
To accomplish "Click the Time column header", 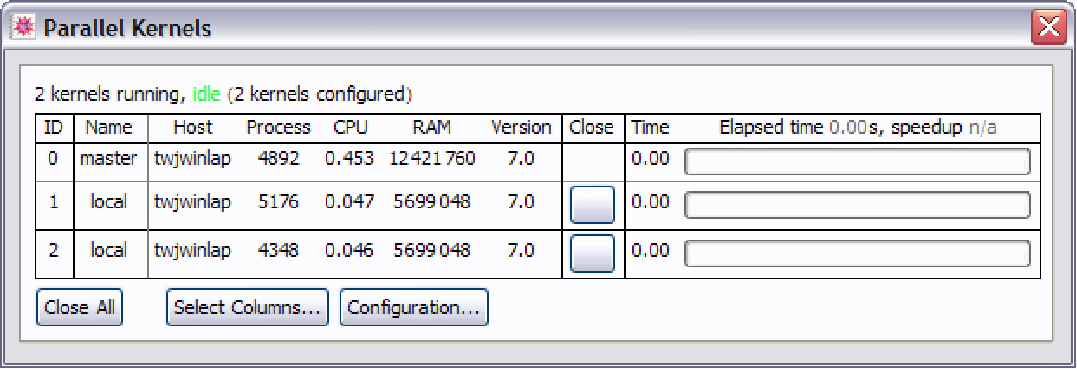I will coord(650,127).
